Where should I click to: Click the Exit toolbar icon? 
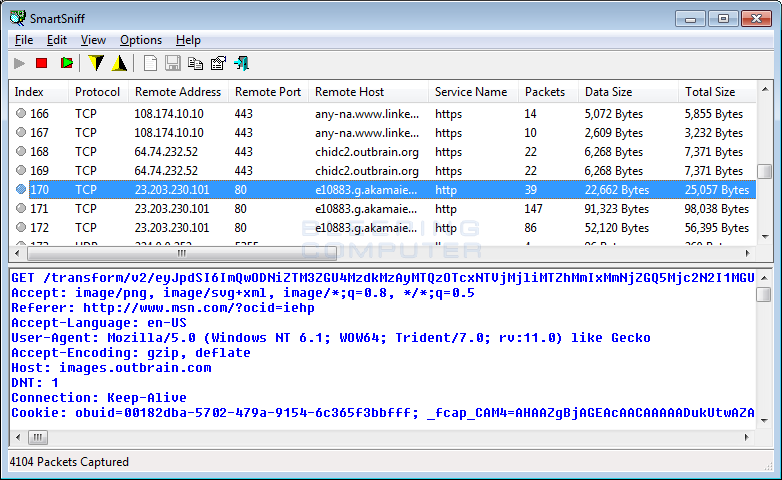pos(242,63)
